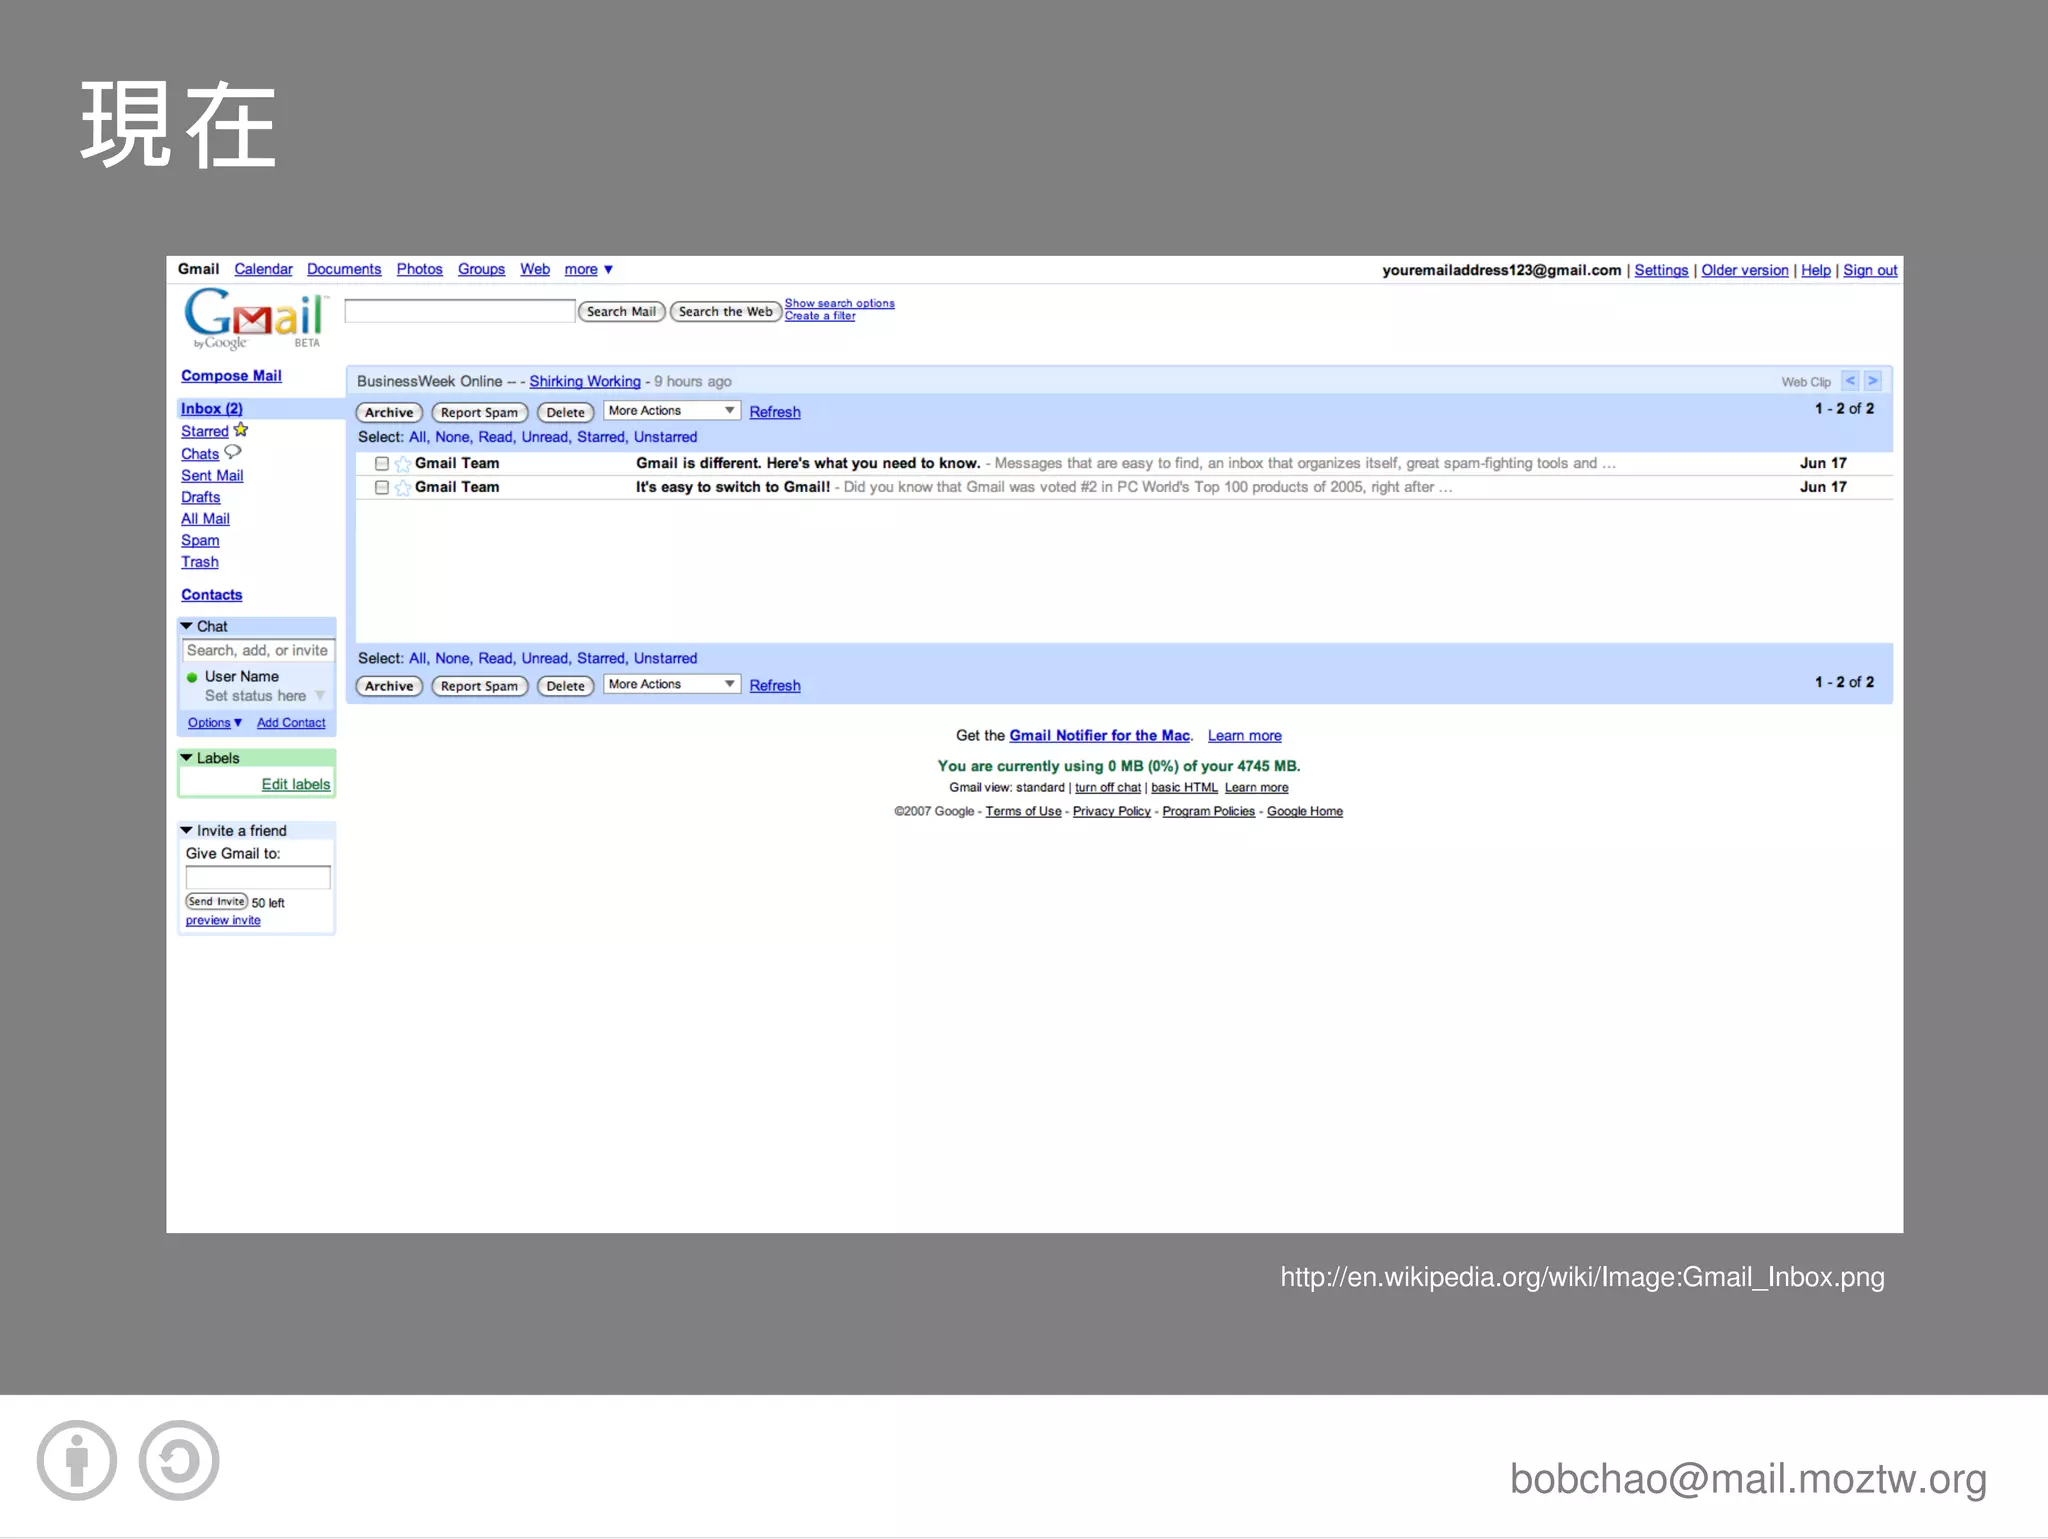Screen dimensions: 2048x1539
Task: Star the first Gmail Team message
Action: coord(402,464)
